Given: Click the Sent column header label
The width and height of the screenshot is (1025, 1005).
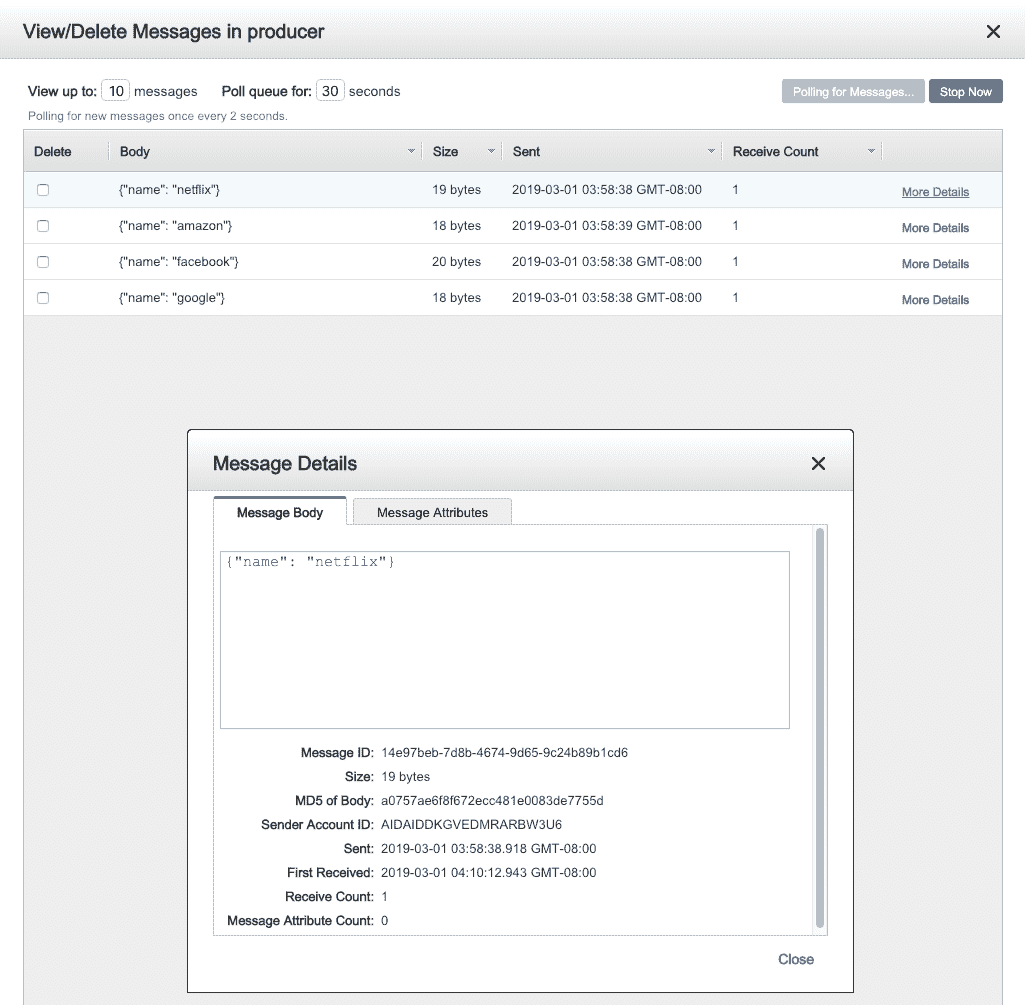Looking at the screenshot, I should (x=526, y=151).
